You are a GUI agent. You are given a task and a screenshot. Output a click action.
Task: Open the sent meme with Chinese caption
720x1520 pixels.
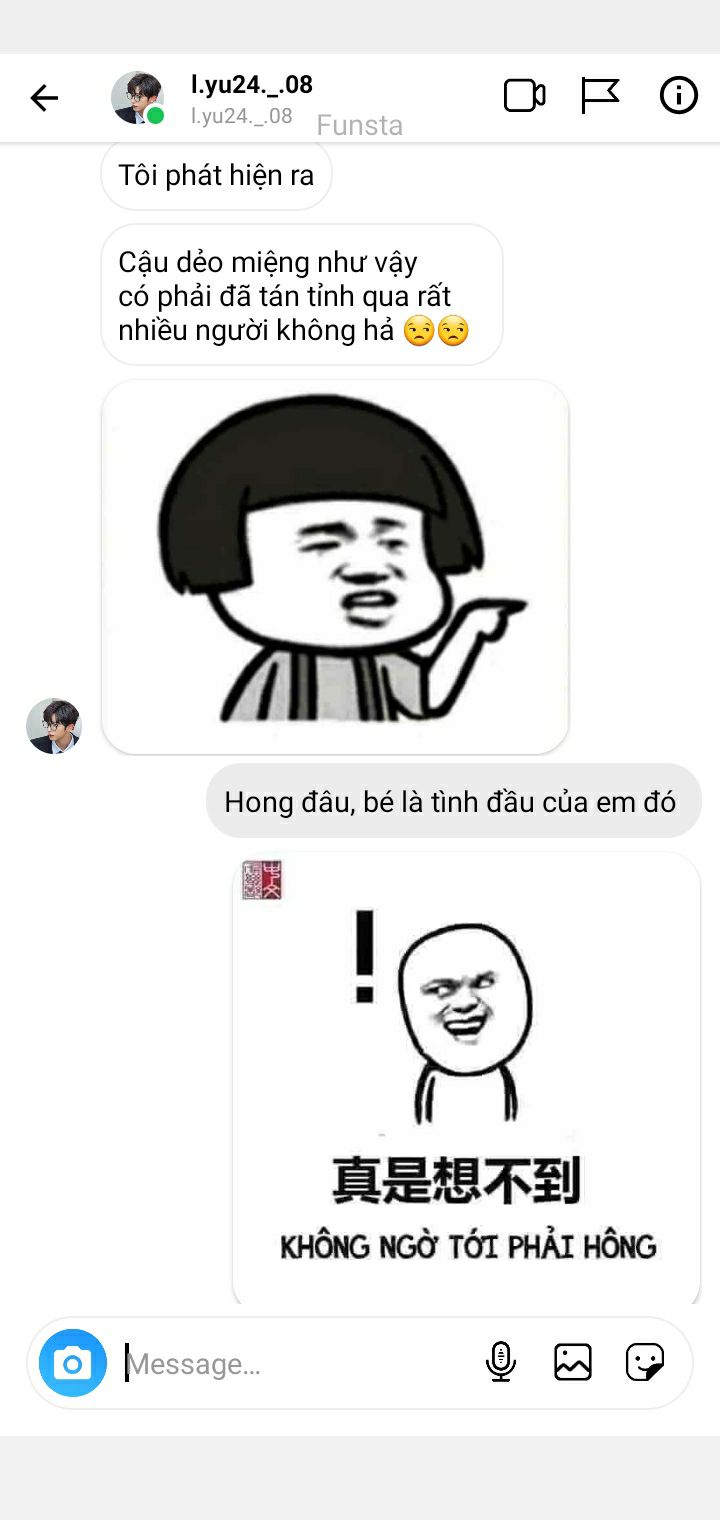coord(466,1078)
